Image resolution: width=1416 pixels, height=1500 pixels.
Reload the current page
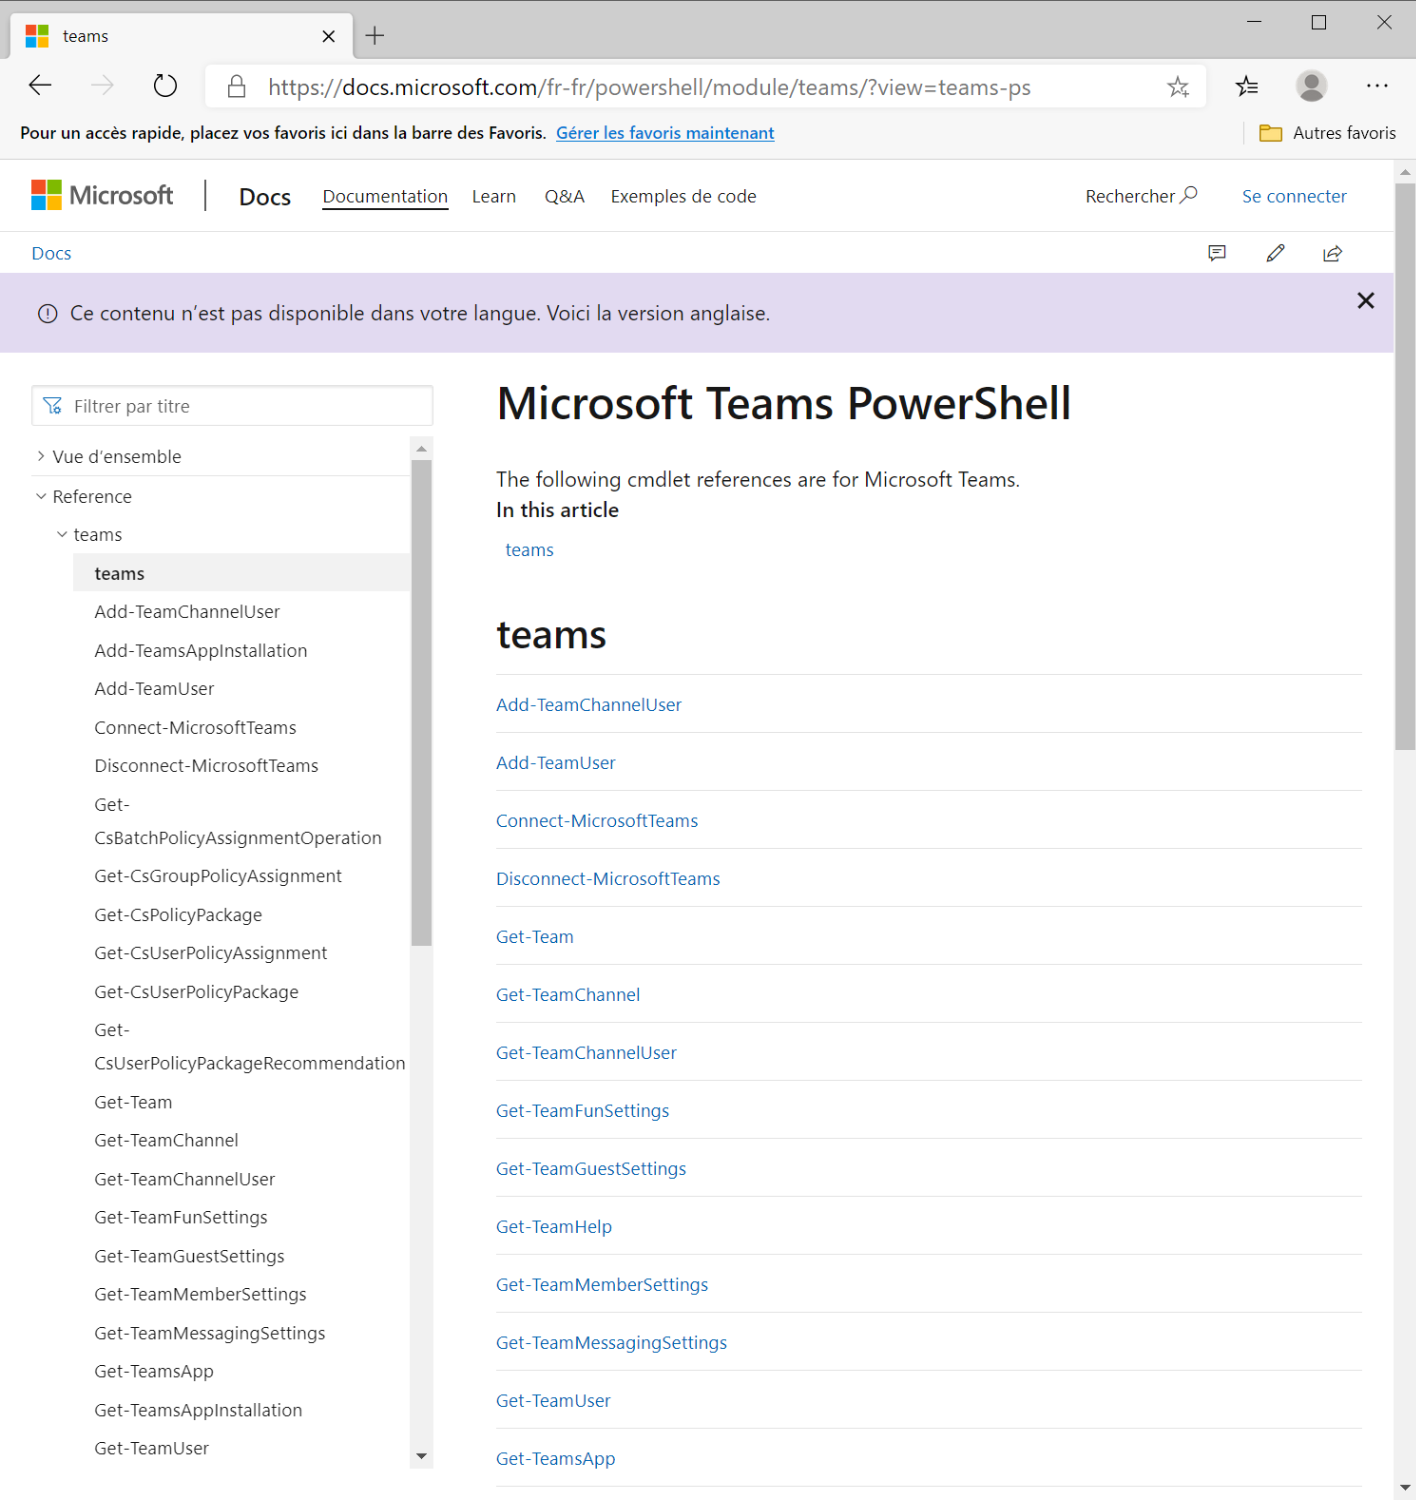pyautogui.click(x=165, y=86)
